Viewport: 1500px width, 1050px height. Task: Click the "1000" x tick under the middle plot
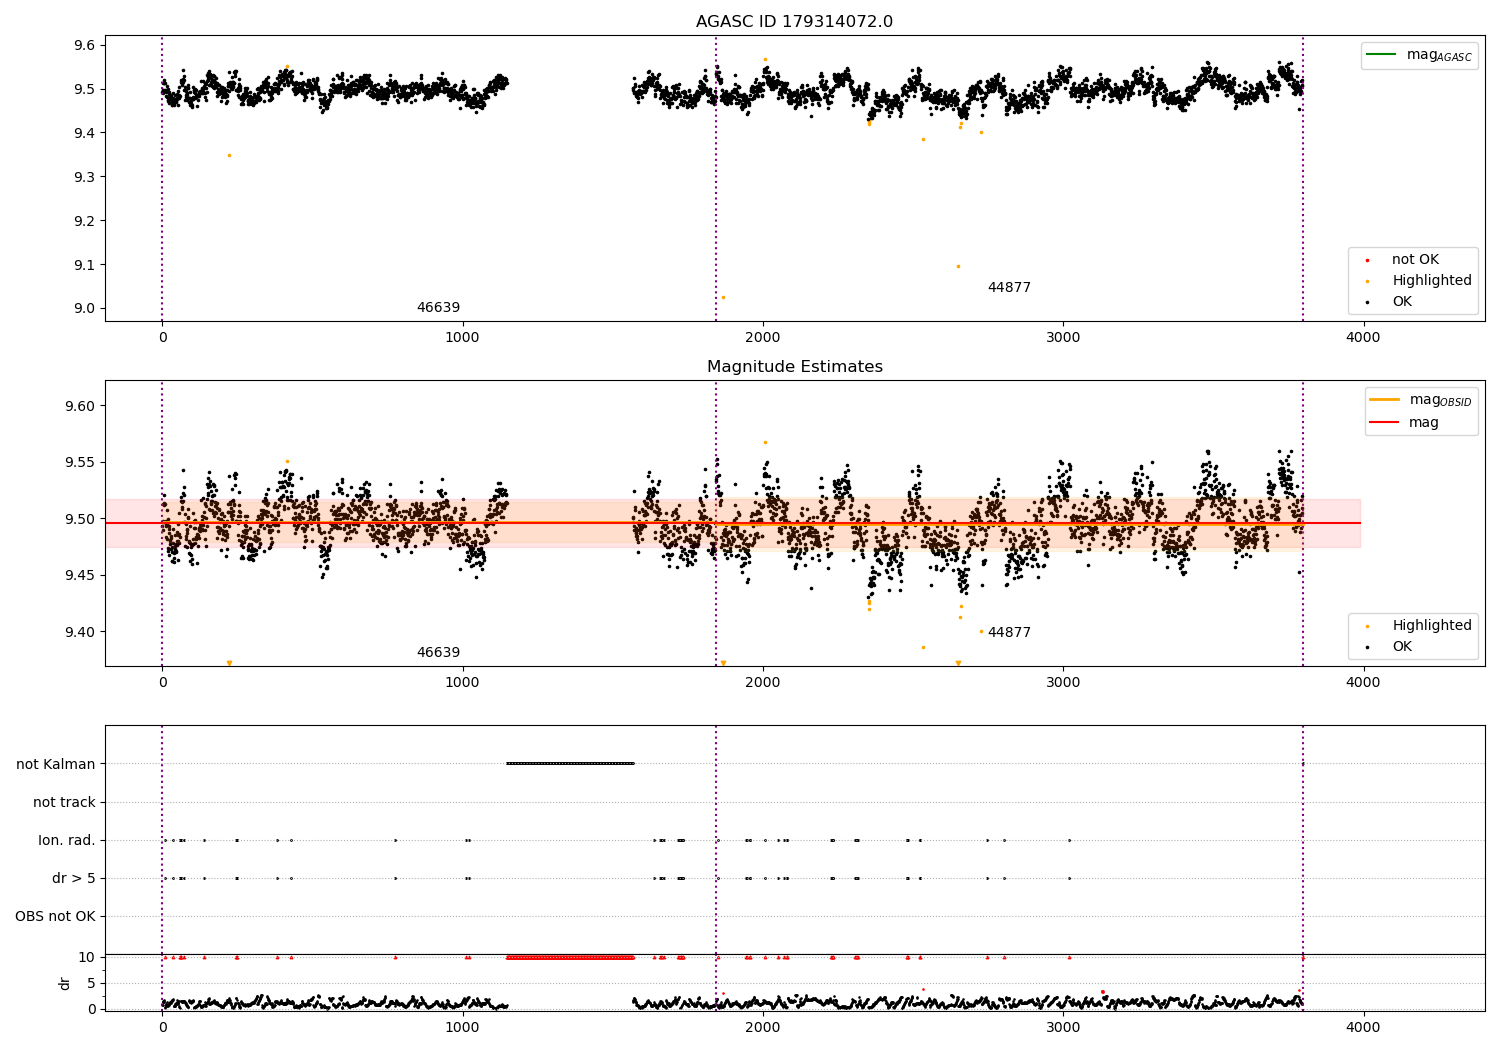point(462,683)
